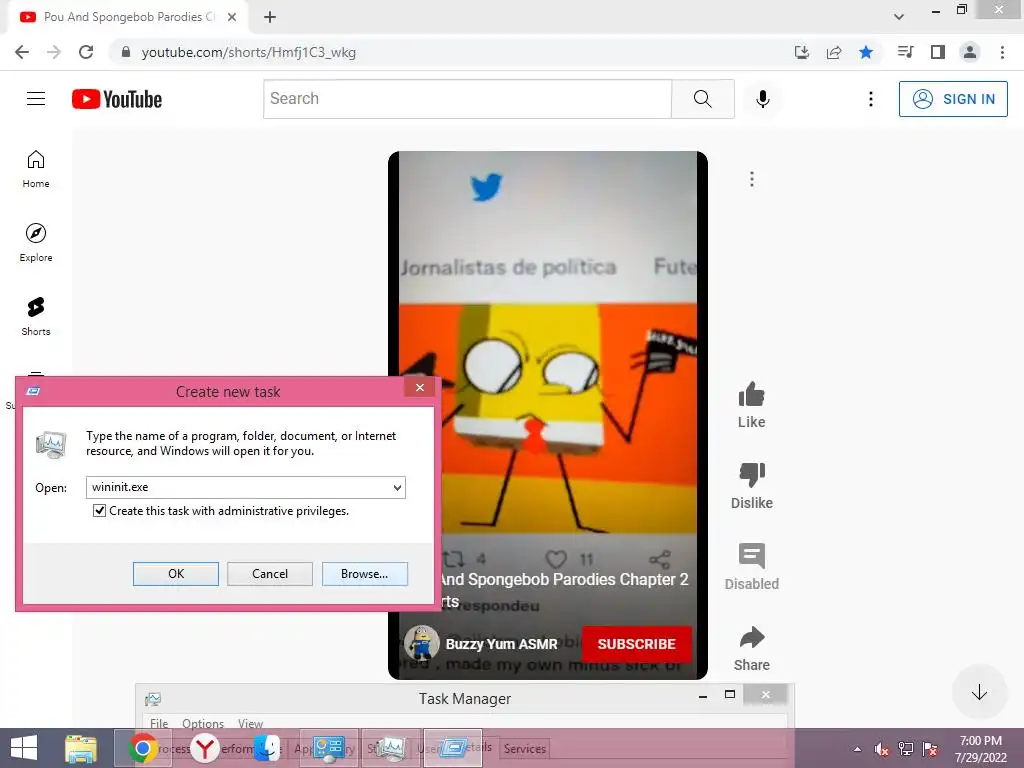The height and width of the screenshot is (768, 1024).
Task: Open the Windows Start button
Action: (x=24, y=748)
